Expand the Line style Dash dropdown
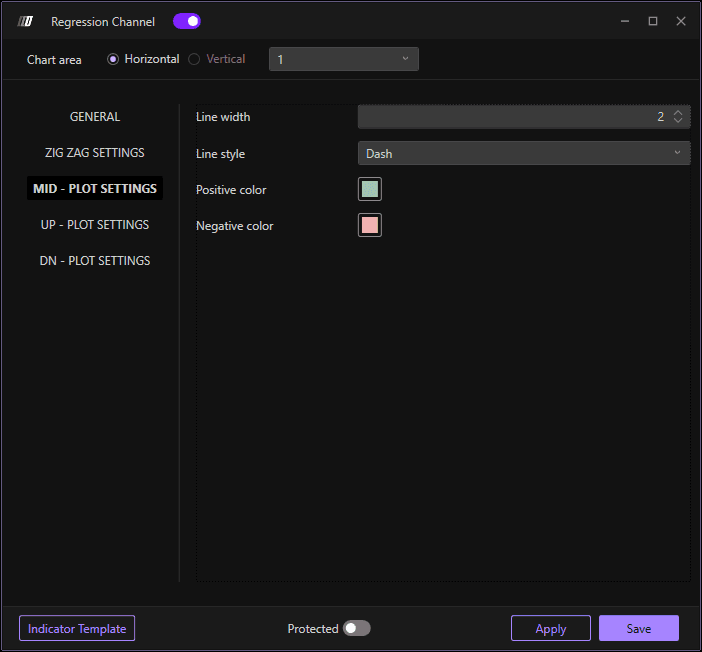 pos(524,153)
